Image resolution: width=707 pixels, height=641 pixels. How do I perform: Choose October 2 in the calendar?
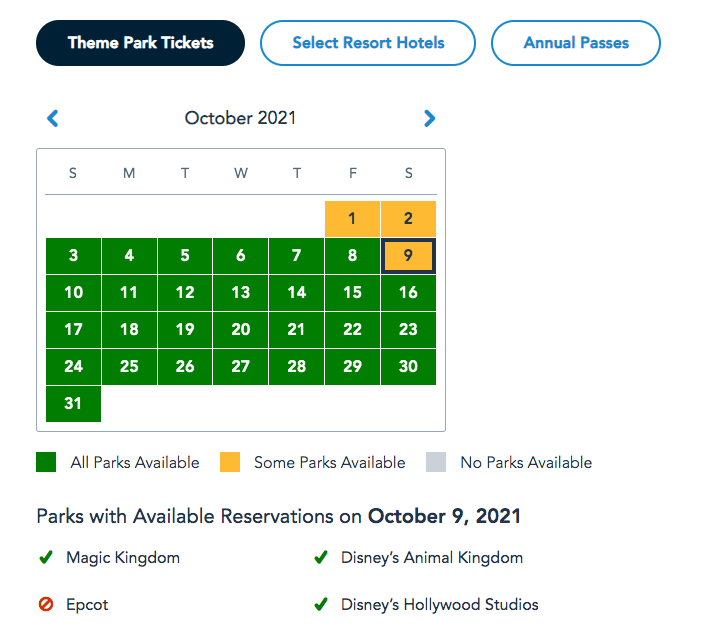point(408,219)
